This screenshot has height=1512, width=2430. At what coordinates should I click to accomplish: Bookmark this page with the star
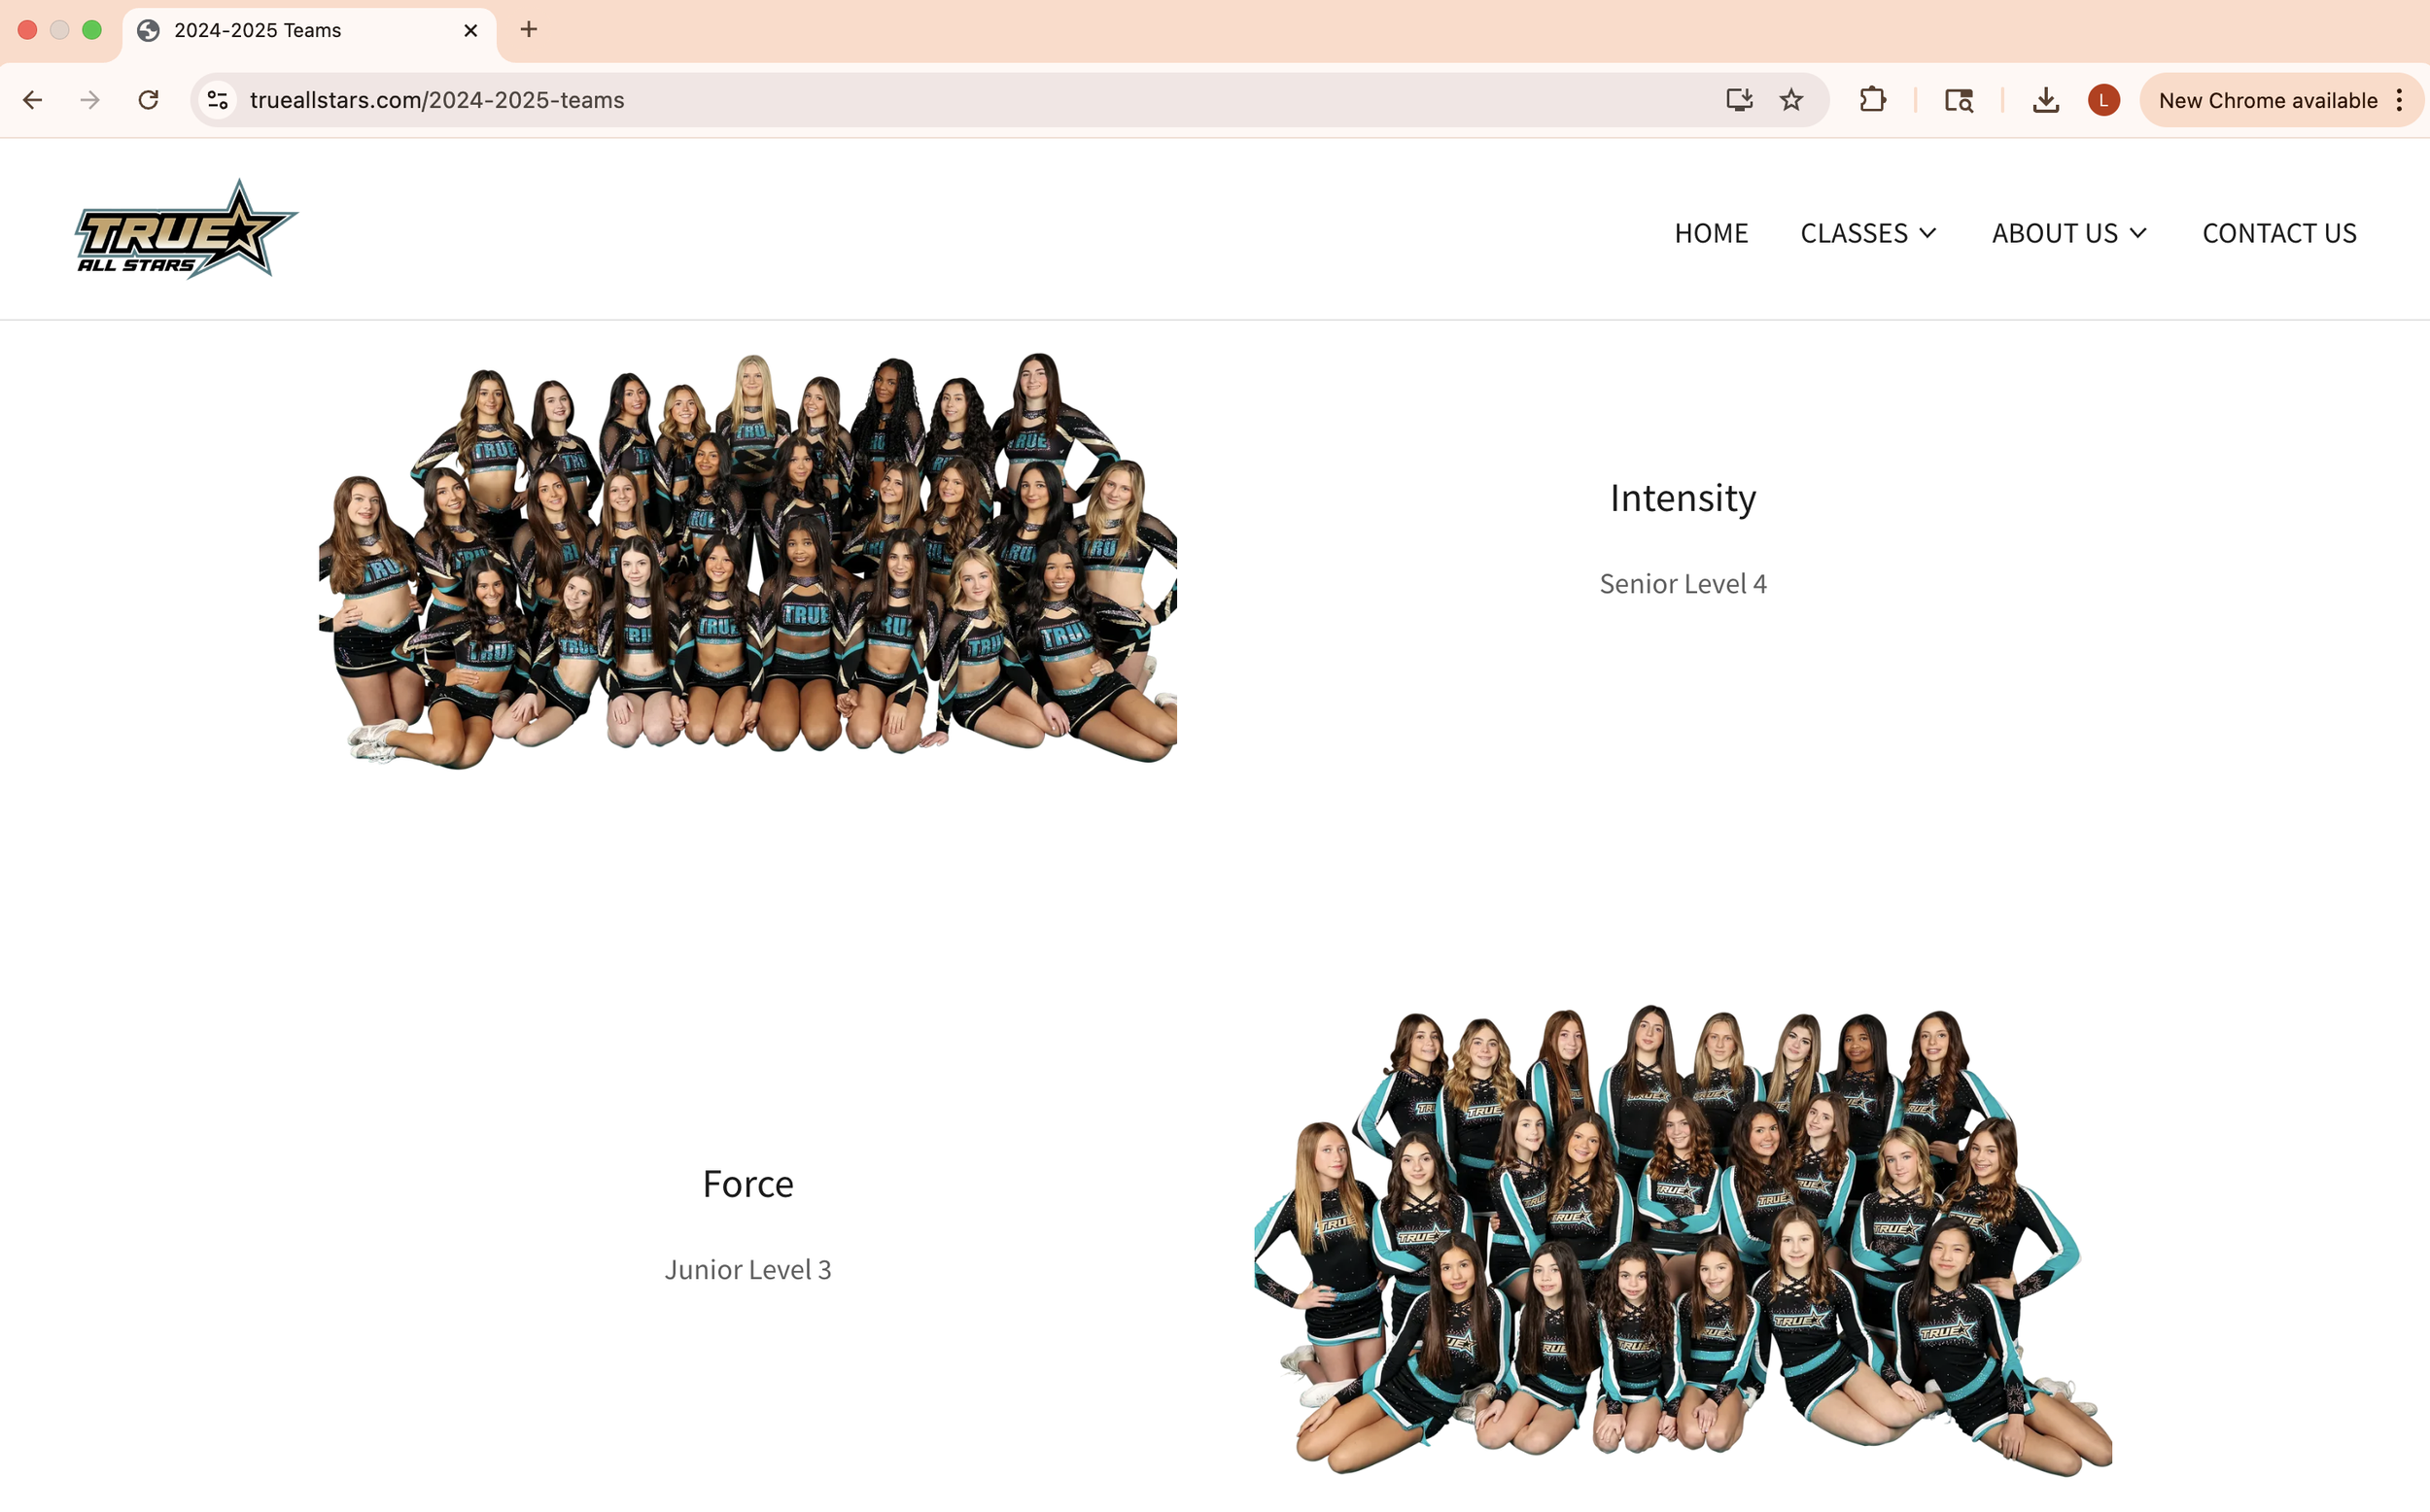click(1792, 99)
